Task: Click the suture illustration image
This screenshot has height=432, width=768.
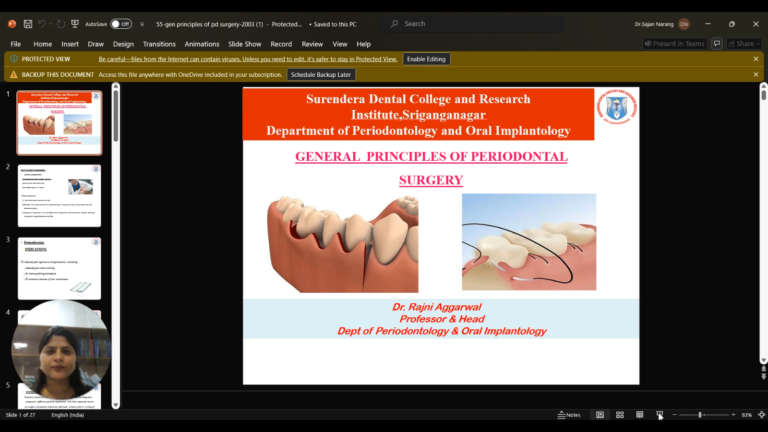Action: click(529, 242)
